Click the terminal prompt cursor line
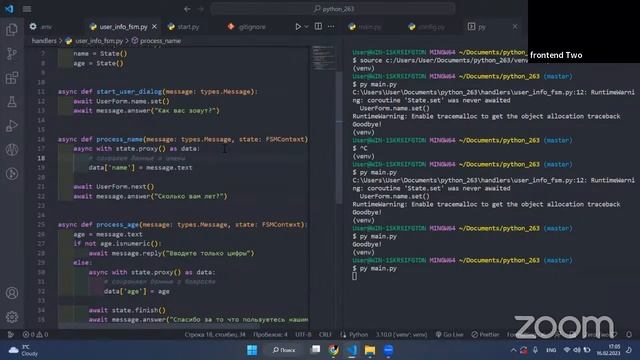 tap(354, 276)
